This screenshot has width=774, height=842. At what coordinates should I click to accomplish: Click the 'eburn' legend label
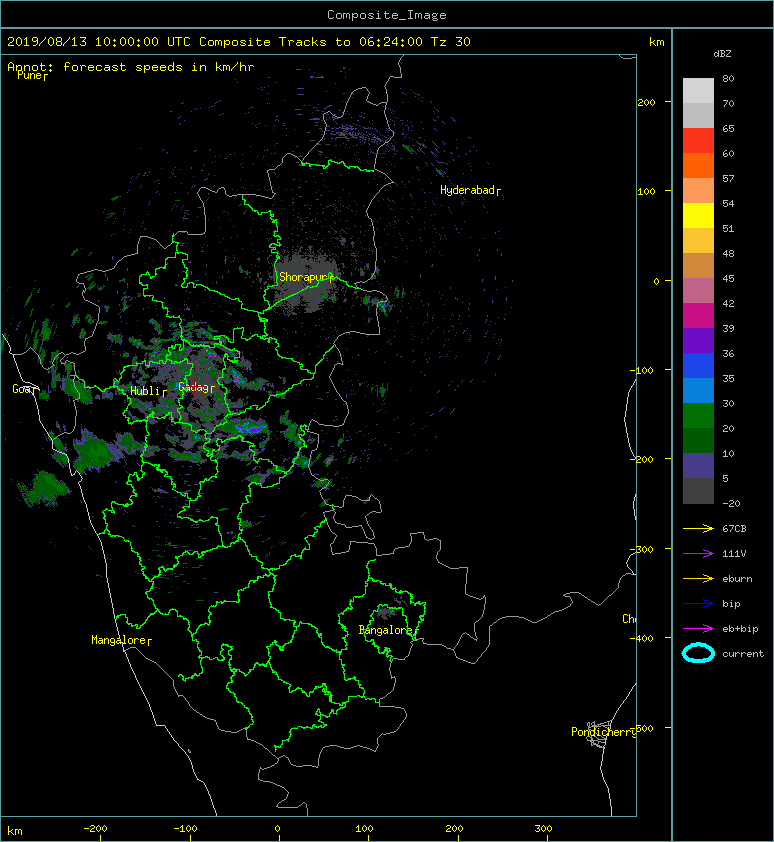click(x=737, y=579)
